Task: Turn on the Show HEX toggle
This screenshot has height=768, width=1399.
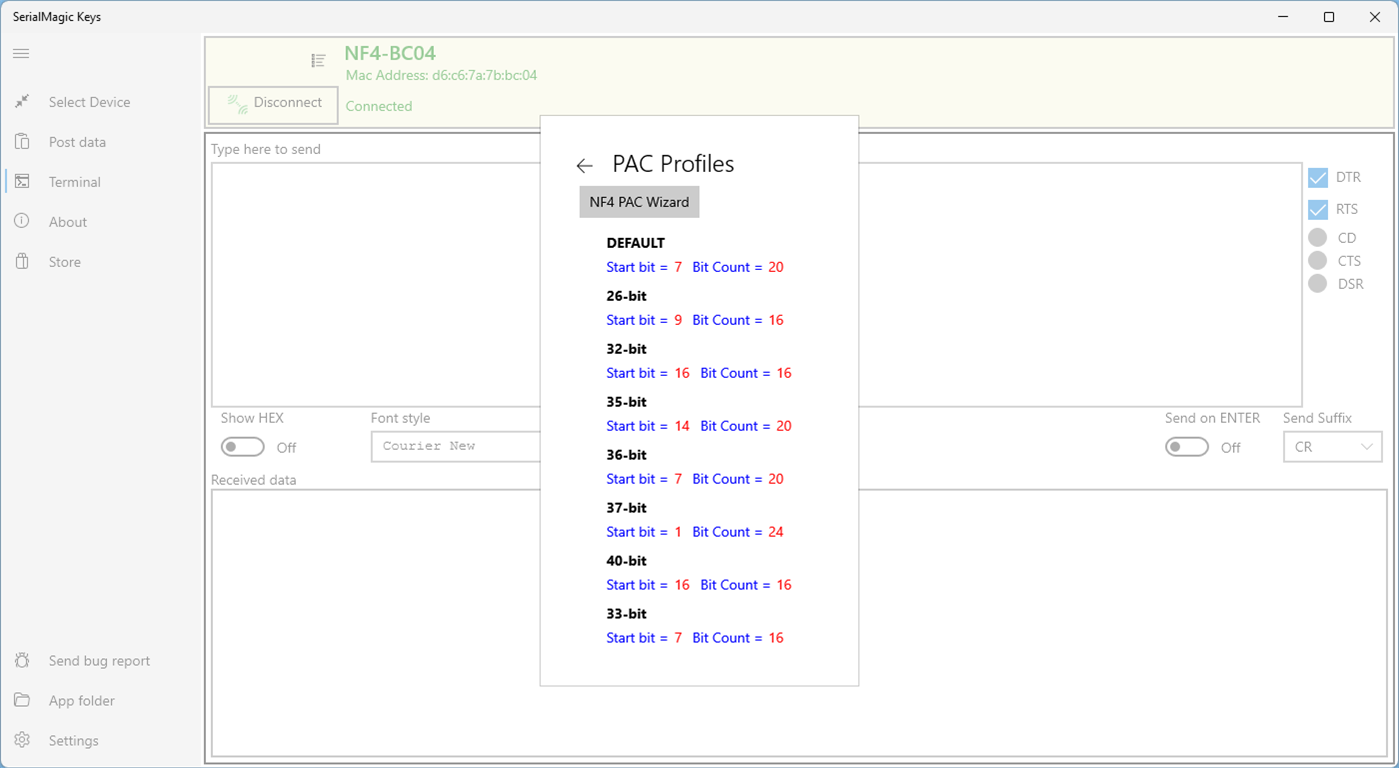Action: pyautogui.click(x=243, y=447)
